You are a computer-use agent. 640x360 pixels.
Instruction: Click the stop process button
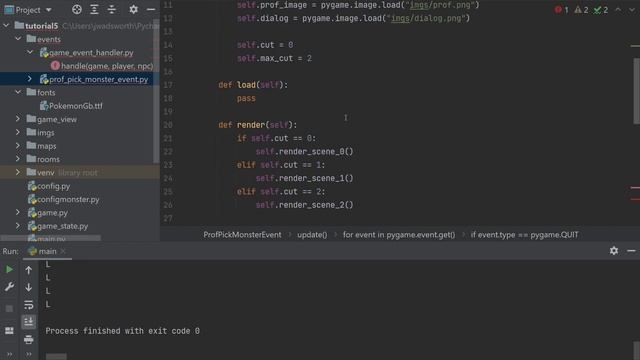(x=9, y=308)
